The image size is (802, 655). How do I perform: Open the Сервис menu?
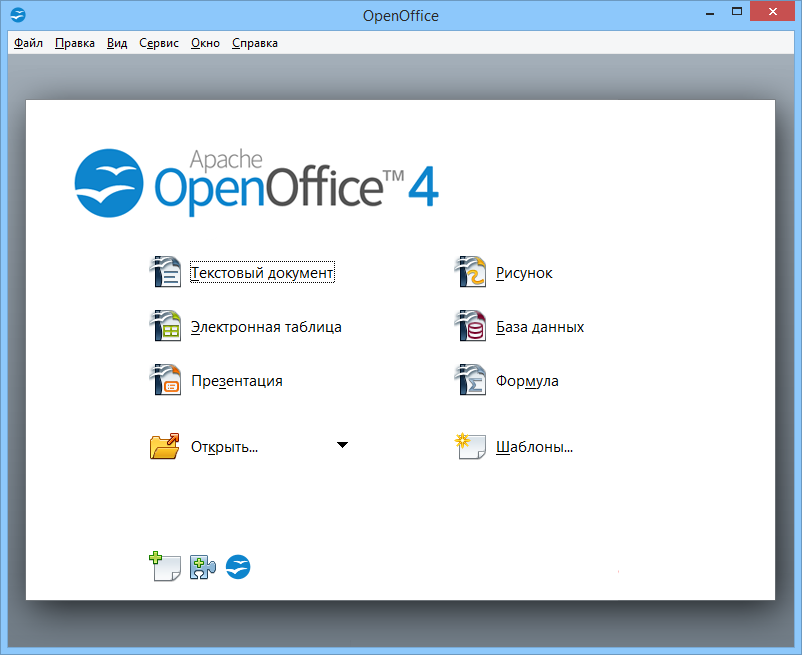(x=158, y=43)
